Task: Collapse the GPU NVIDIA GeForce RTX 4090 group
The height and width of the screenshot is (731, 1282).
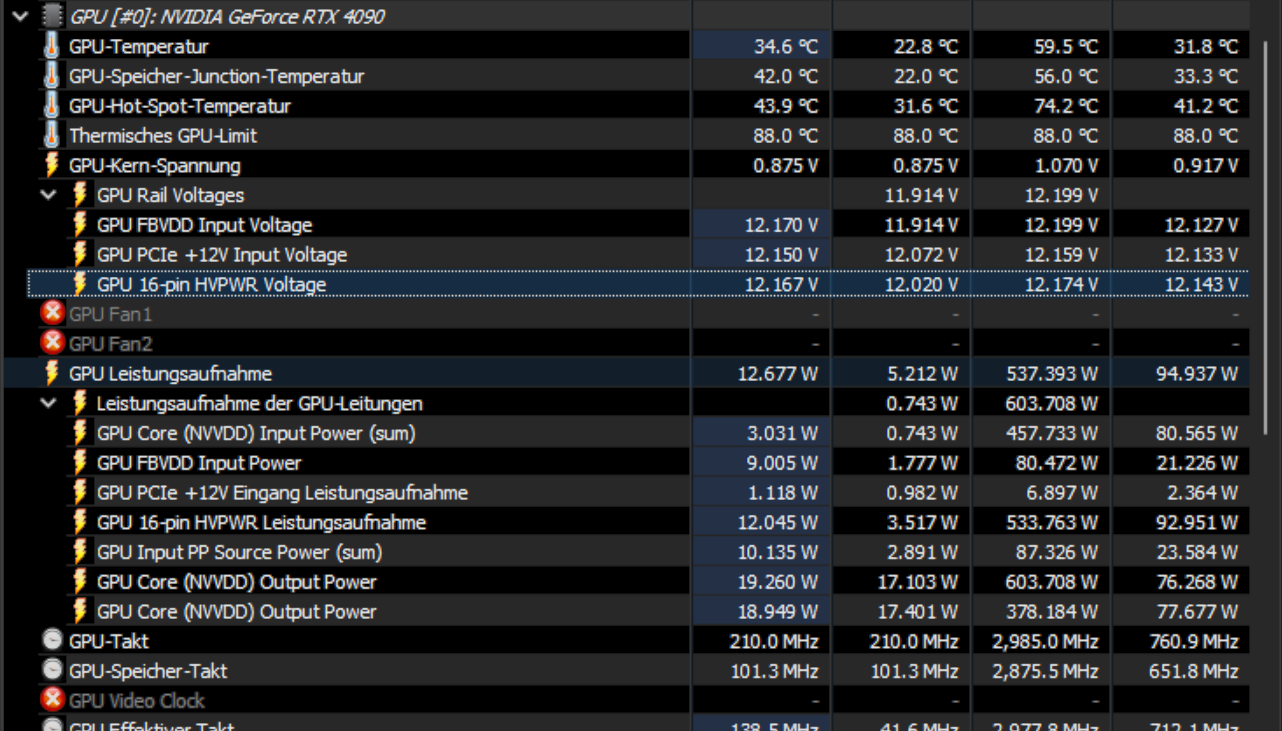Action: pyautogui.click(x=20, y=17)
